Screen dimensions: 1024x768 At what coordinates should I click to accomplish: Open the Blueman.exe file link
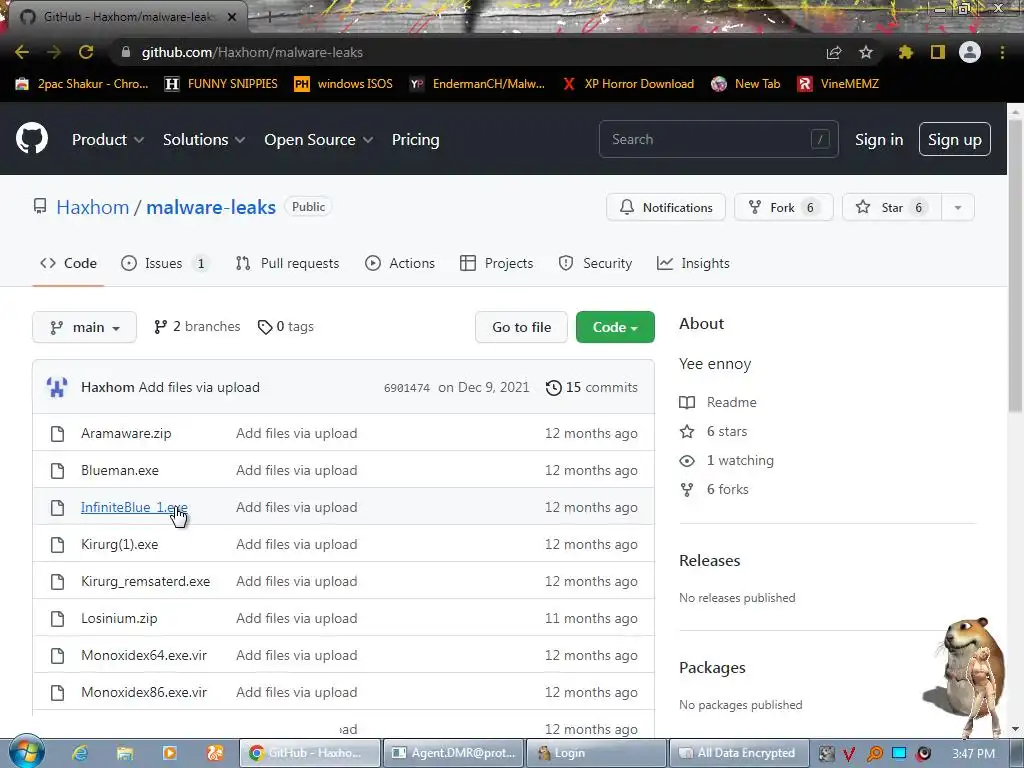(120, 470)
